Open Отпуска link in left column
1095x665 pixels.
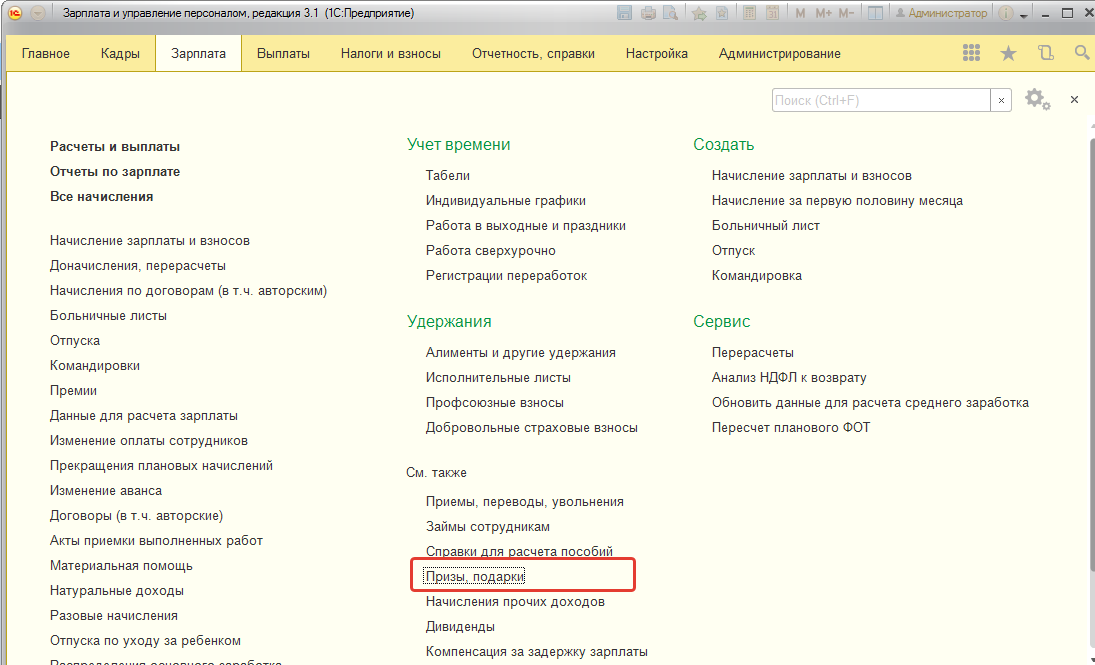75,341
